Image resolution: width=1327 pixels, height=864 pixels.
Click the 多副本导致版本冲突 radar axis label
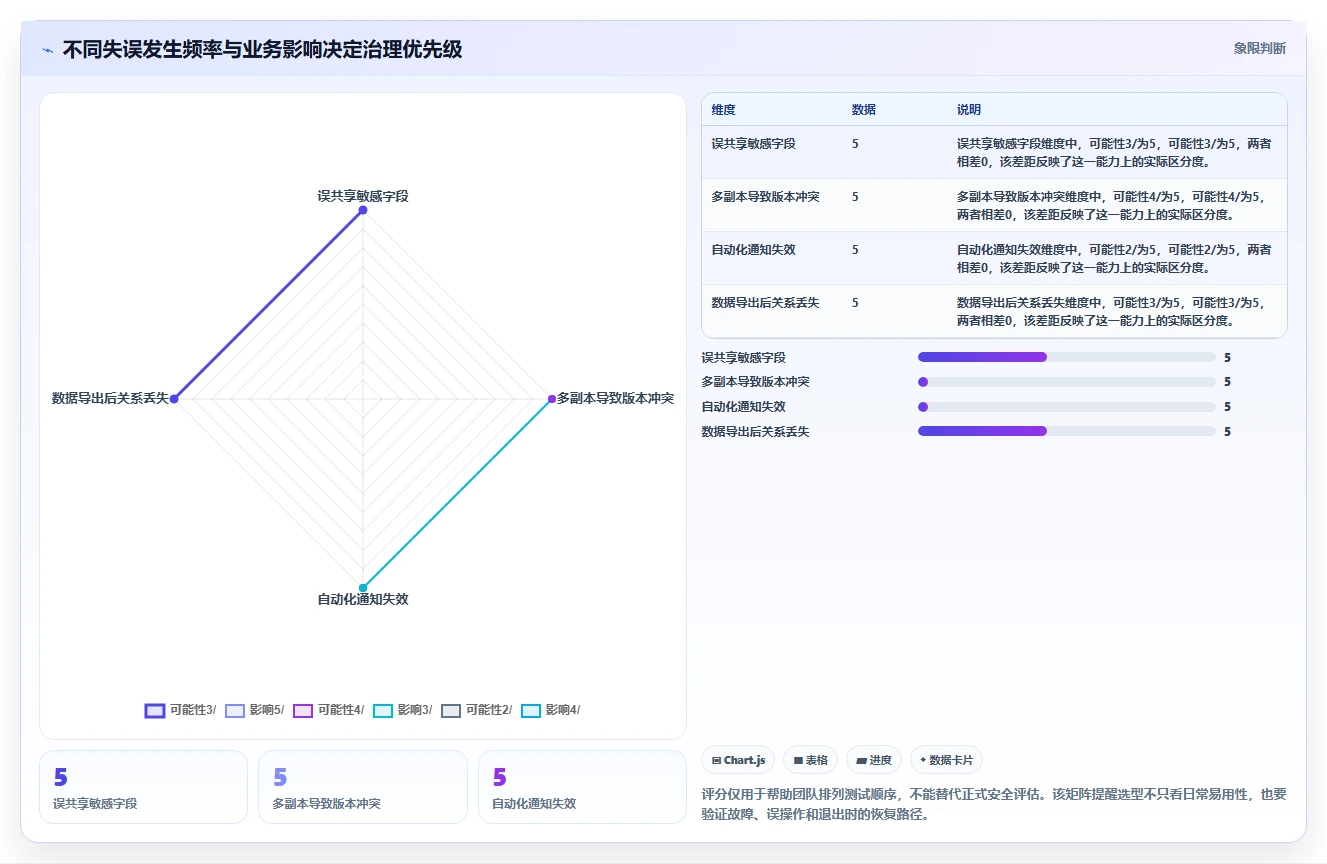click(x=615, y=398)
